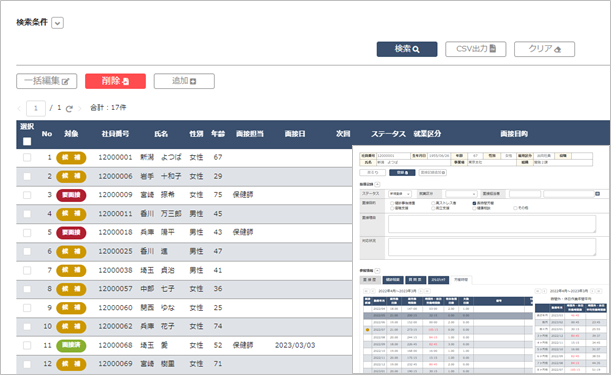This screenshot has height=375, width=611.
Task: Open the ステータス dropdown in detail panel
Action: pyautogui.click(x=400, y=194)
